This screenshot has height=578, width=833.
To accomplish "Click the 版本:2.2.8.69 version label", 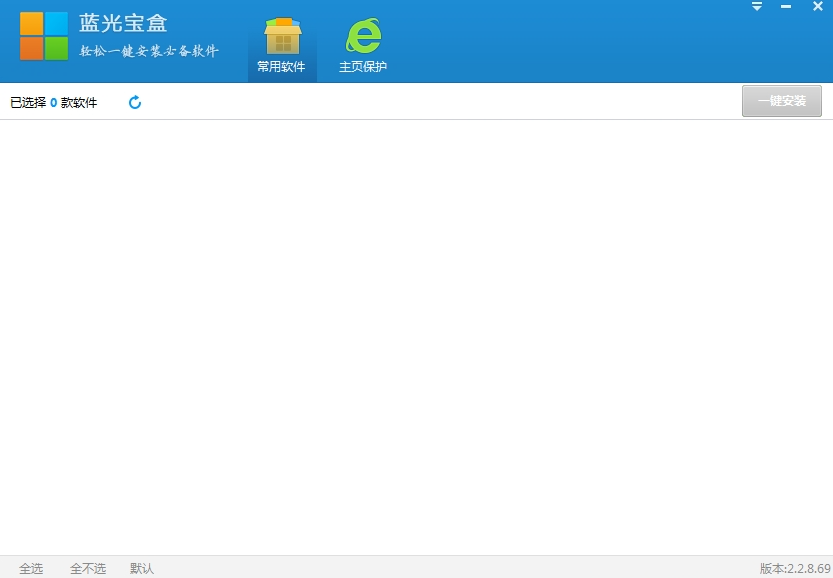I will (795, 568).
